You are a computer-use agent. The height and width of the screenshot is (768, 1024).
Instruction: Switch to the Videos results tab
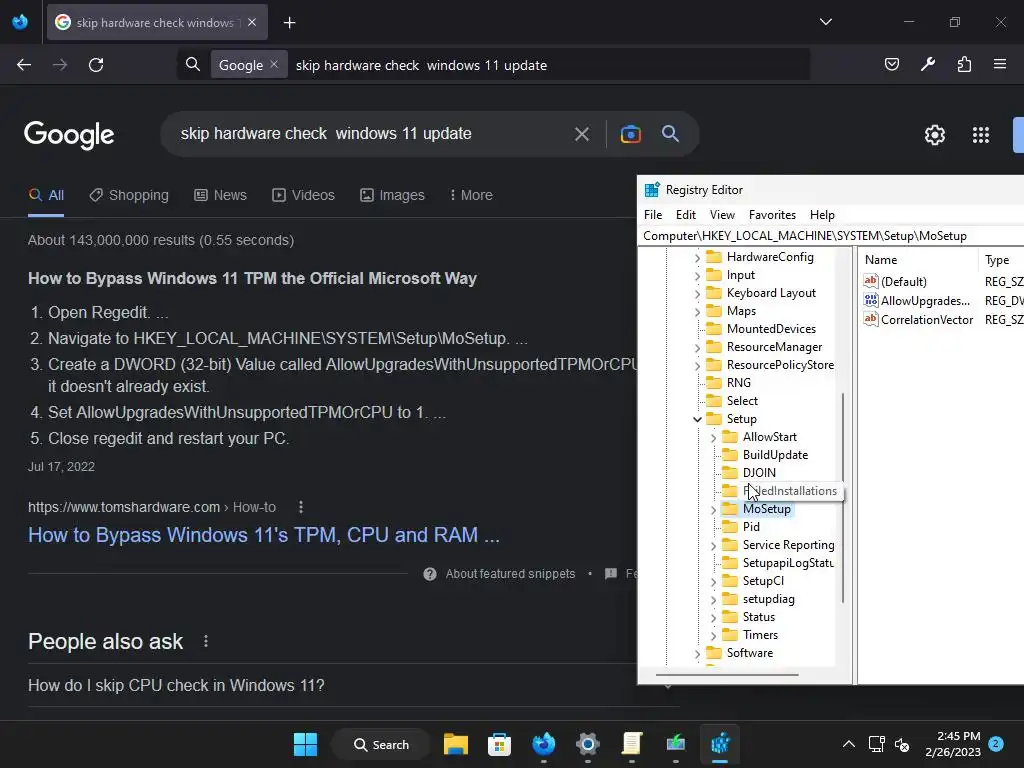coord(304,195)
